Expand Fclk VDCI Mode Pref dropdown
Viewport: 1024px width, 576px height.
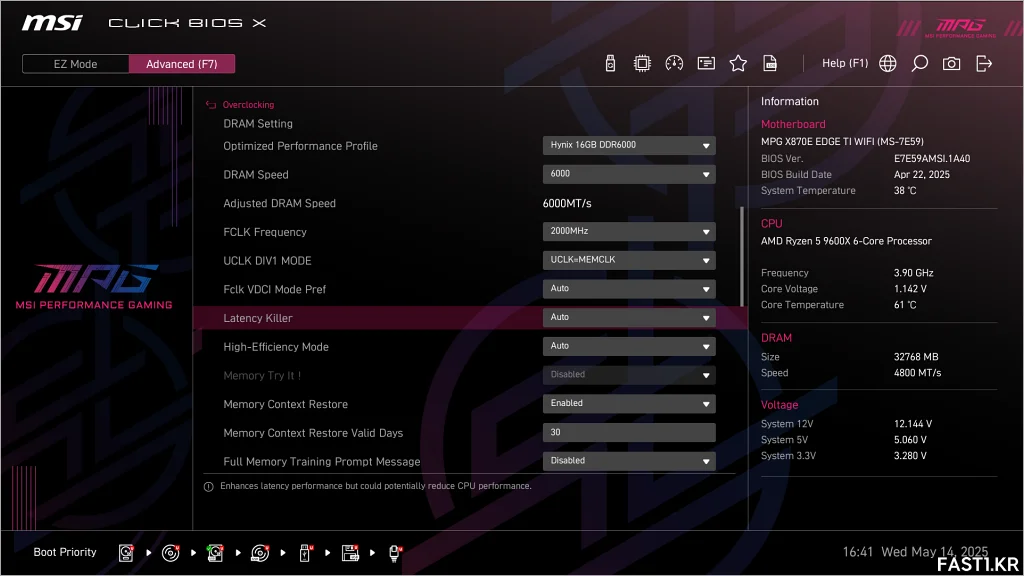coord(629,289)
